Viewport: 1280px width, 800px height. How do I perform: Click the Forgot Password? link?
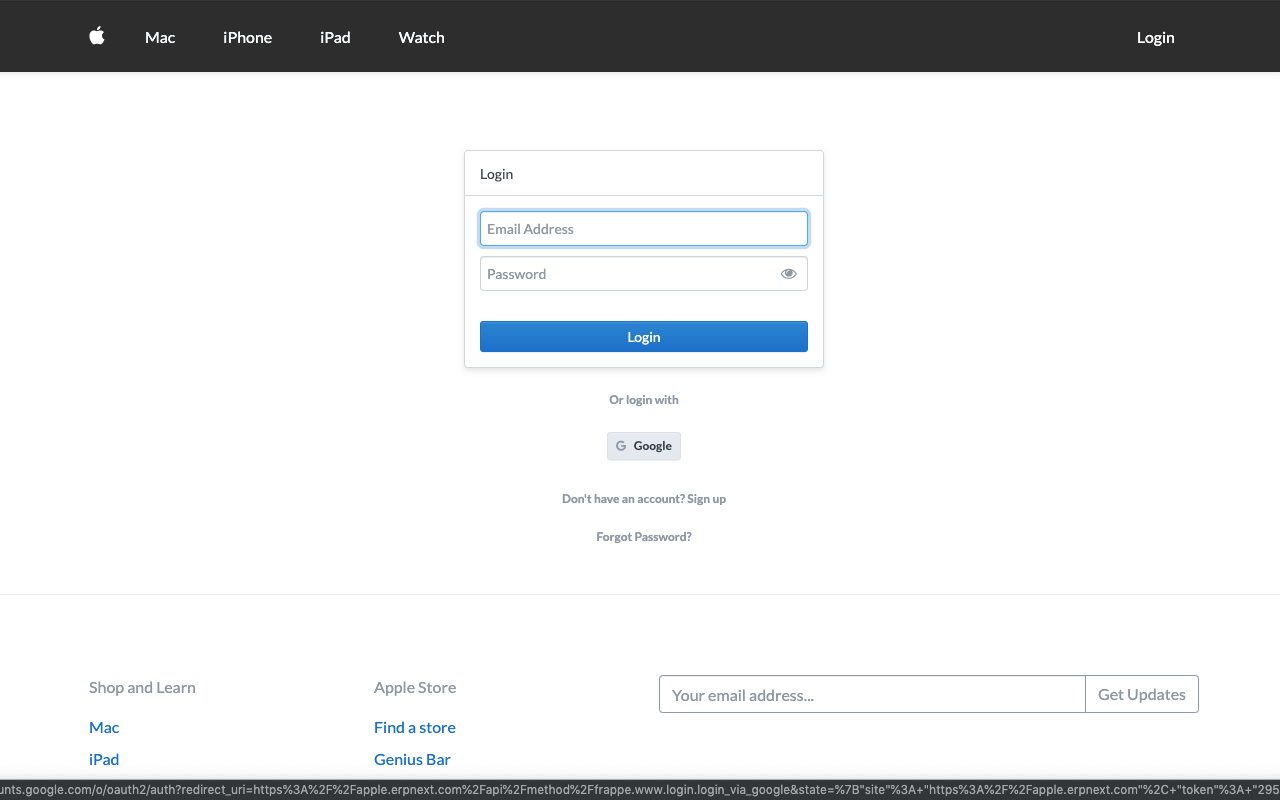tap(643, 537)
